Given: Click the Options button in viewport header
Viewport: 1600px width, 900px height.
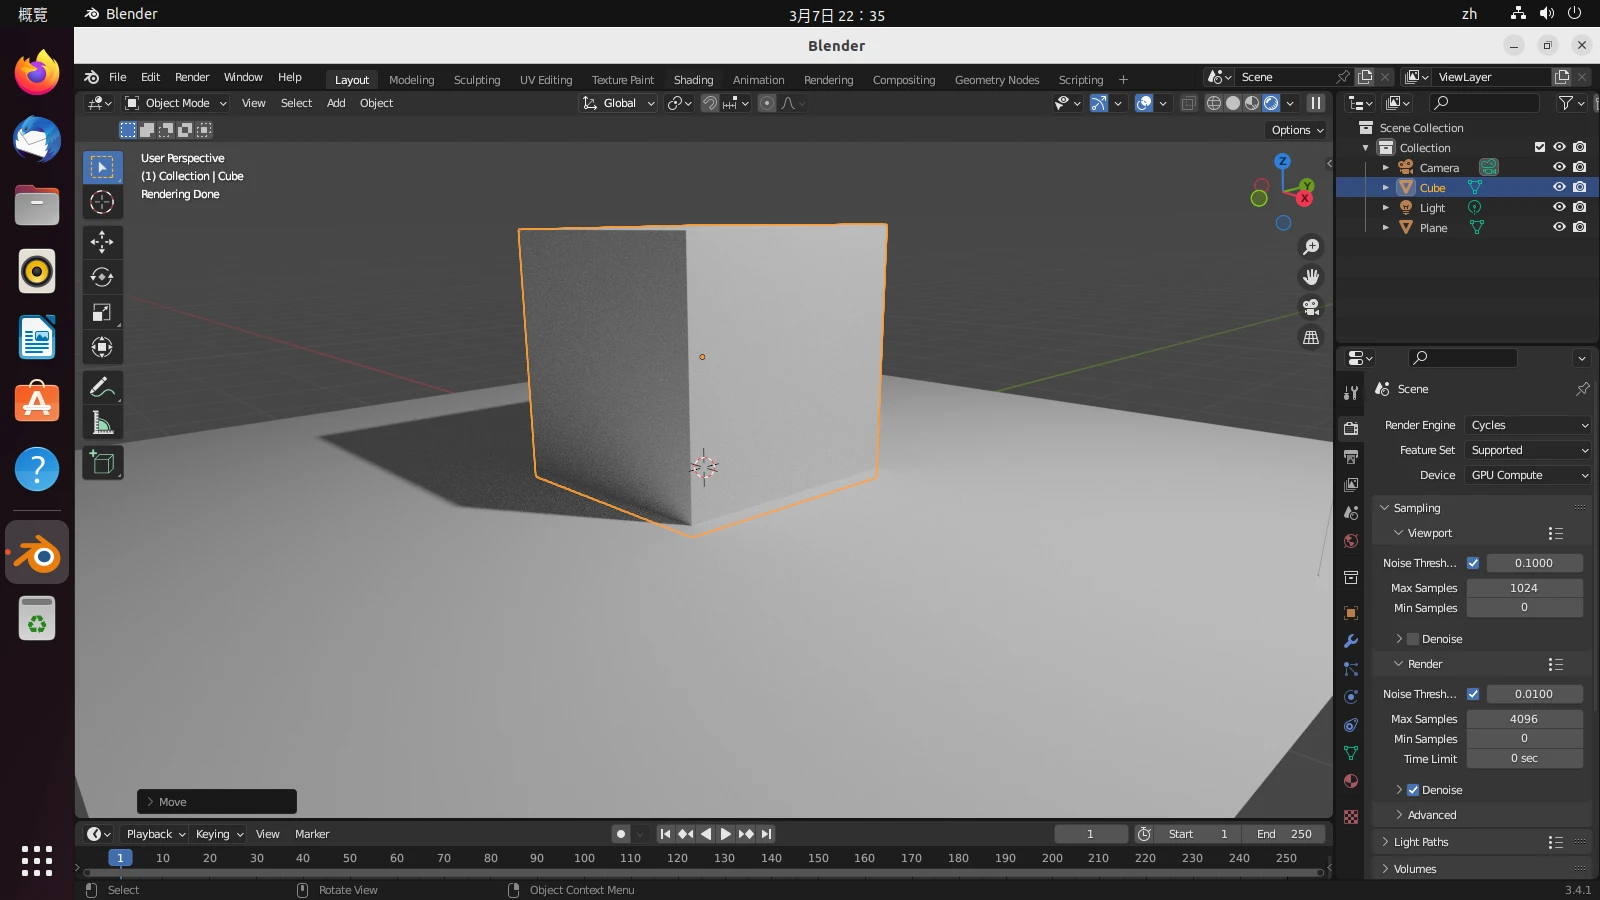Looking at the screenshot, I should coord(1297,130).
